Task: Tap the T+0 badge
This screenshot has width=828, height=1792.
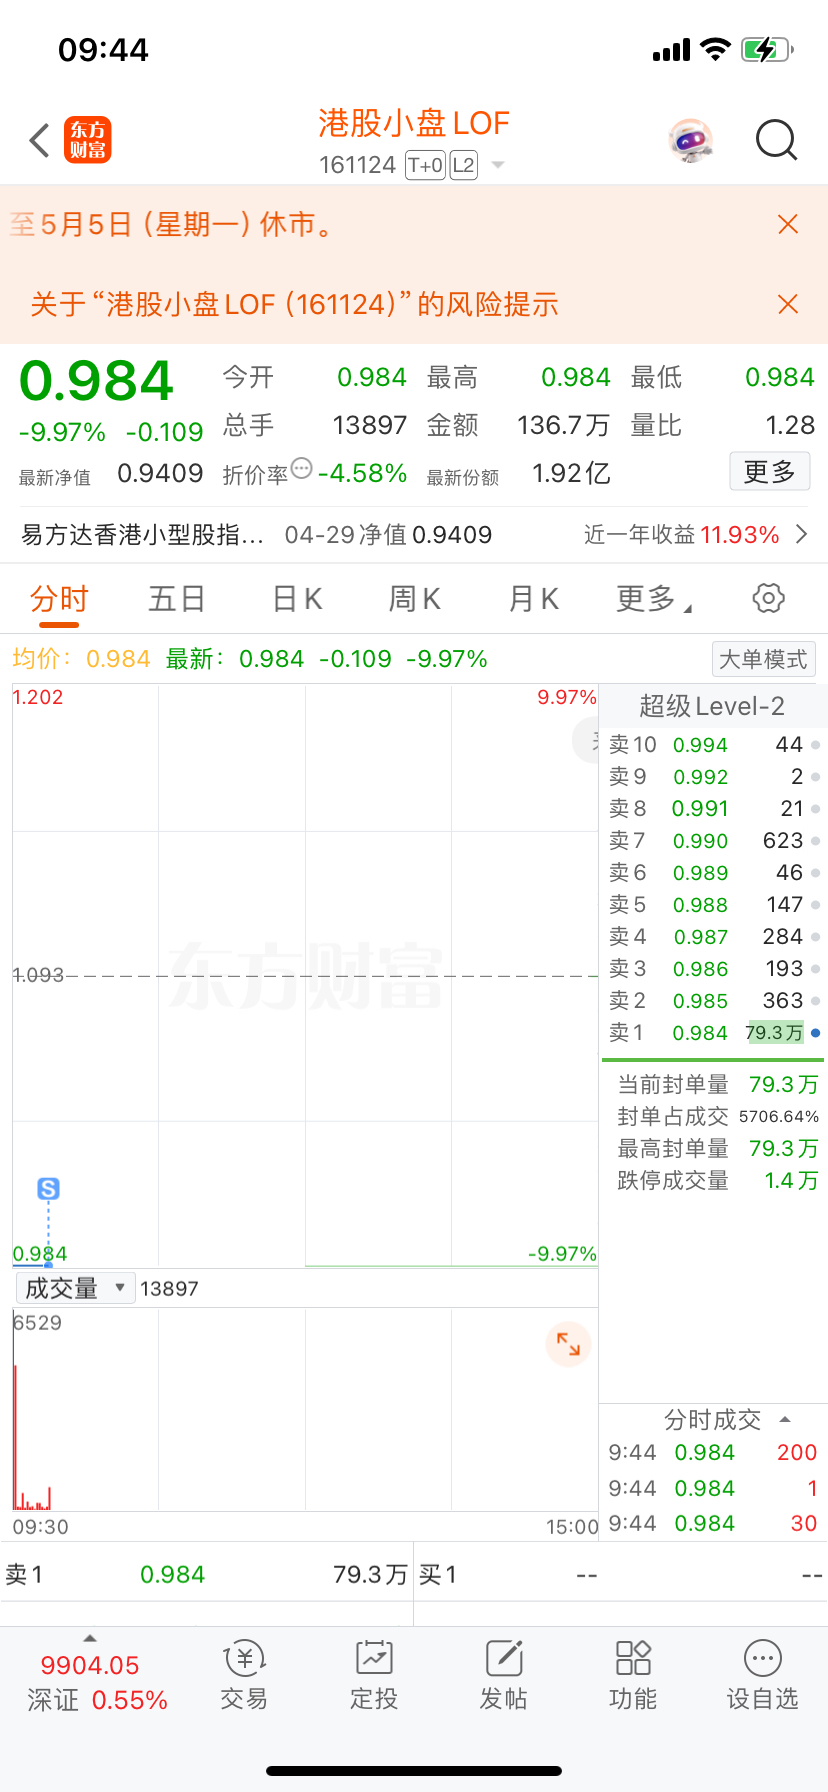Action: [425, 165]
